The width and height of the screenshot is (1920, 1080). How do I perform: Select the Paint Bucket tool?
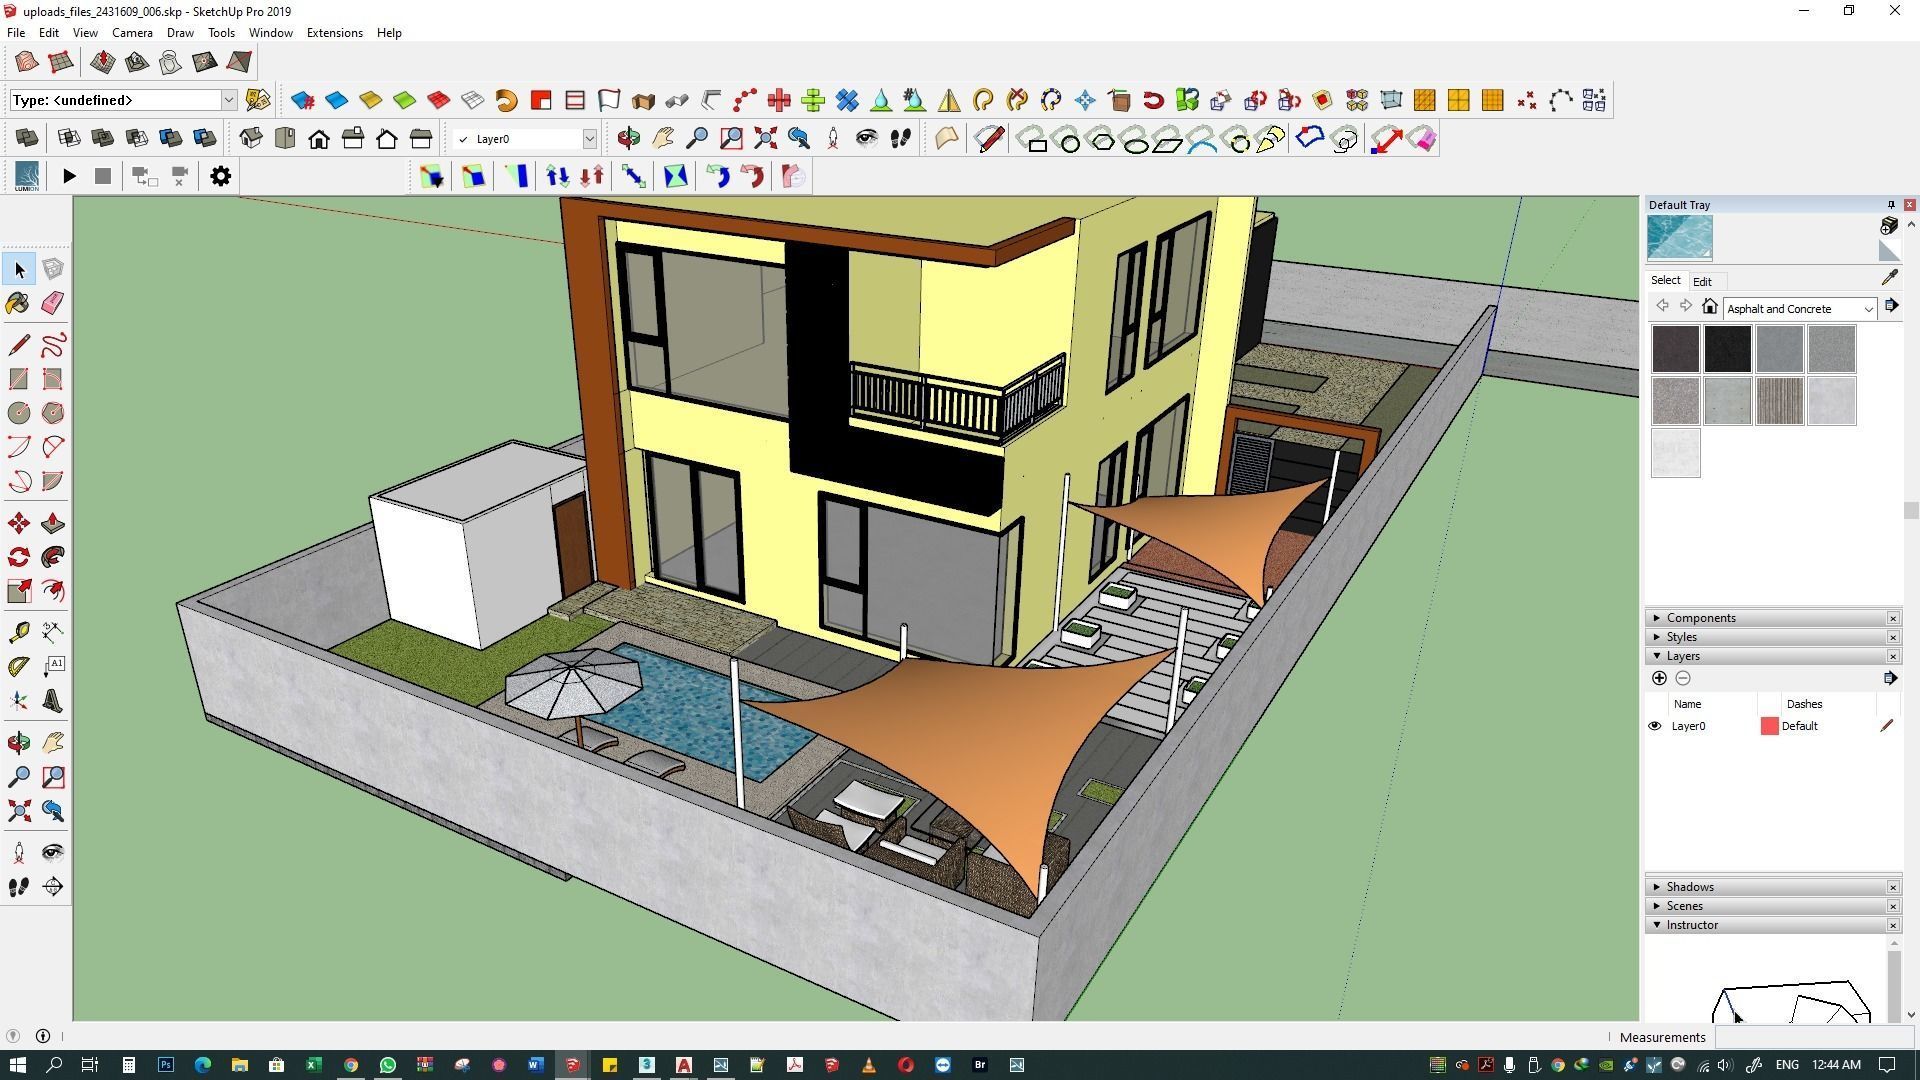18,303
